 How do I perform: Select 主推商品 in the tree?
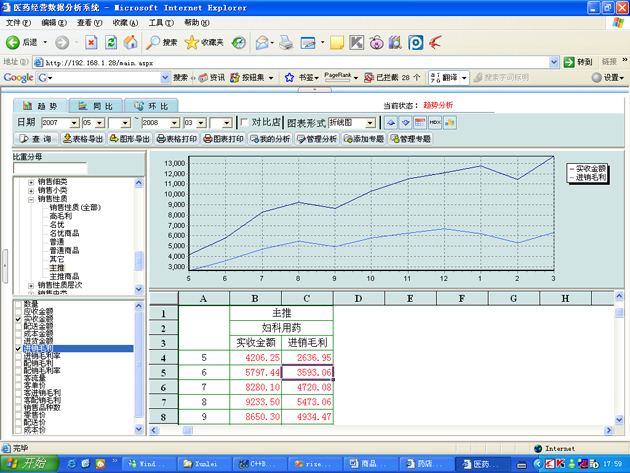(64, 276)
